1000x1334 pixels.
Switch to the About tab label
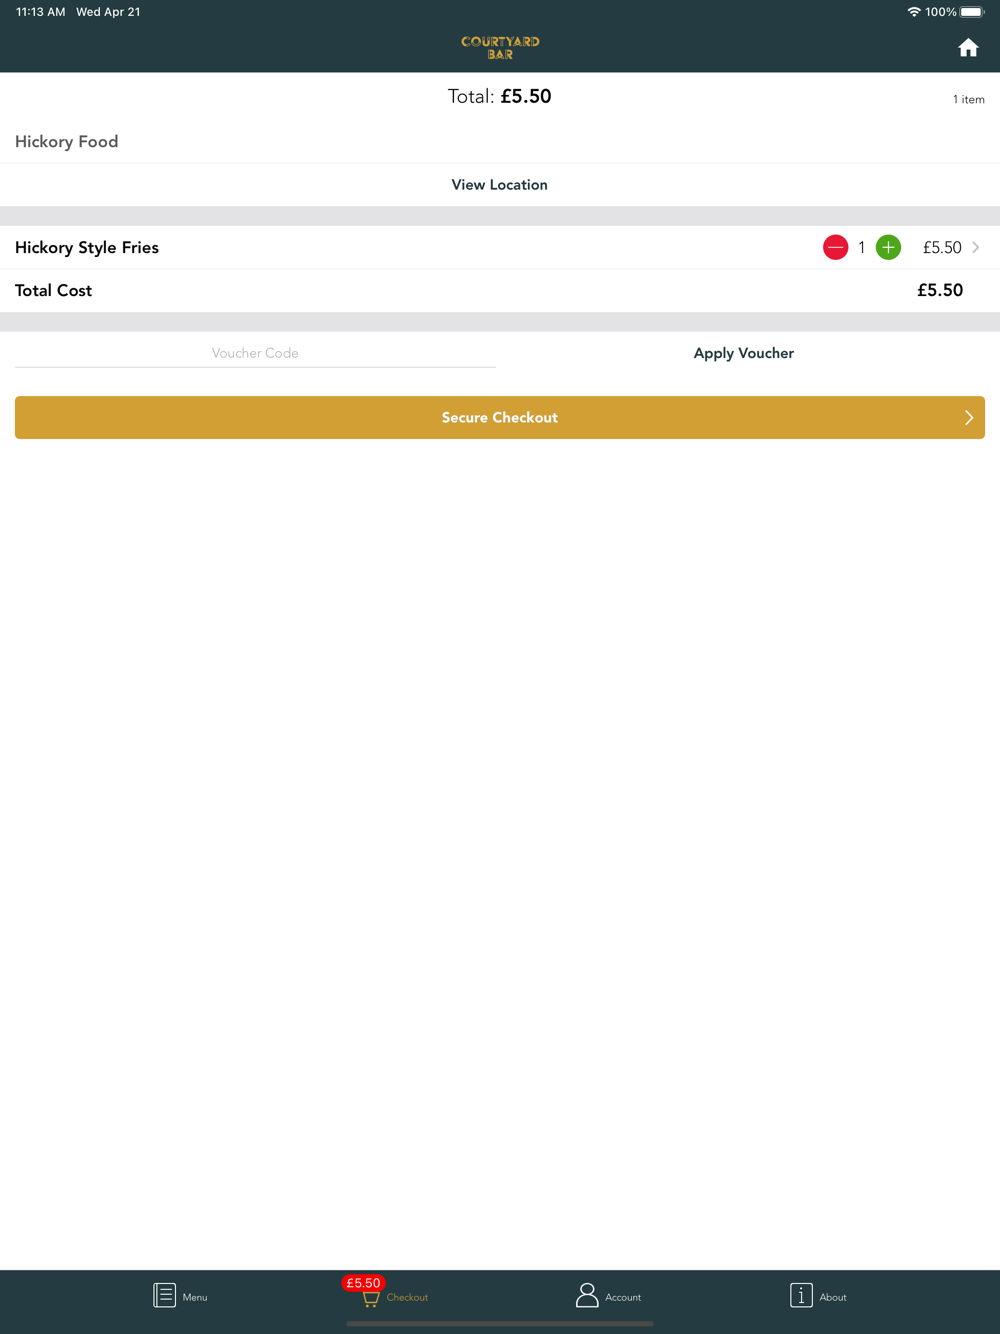(x=833, y=1297)
